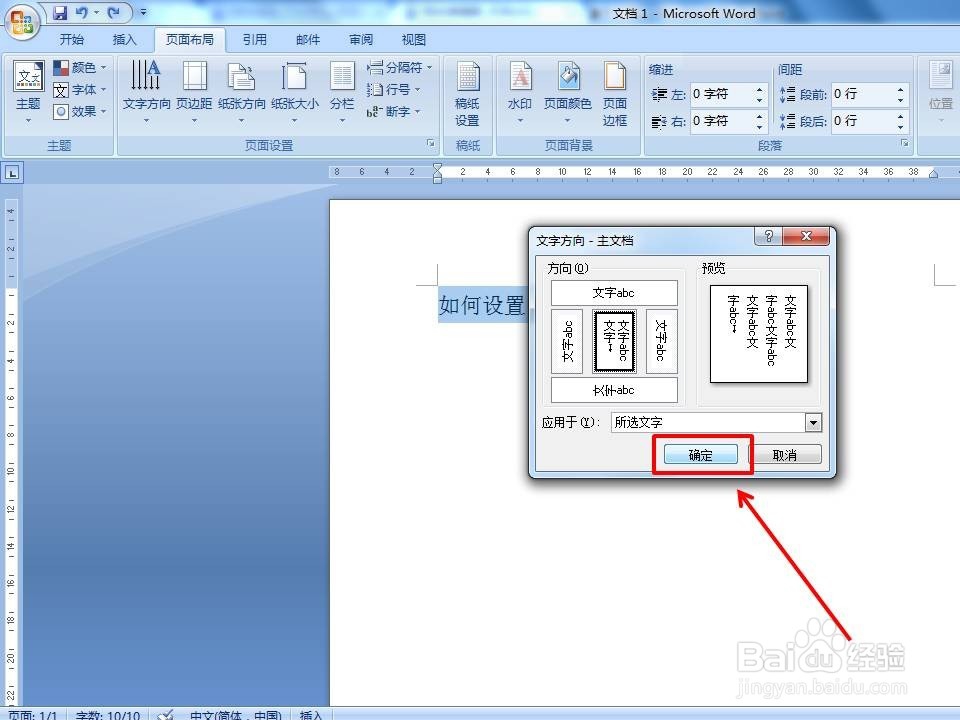
Task: Open Line Numbers (行号) dropdown
Action: 394,90
